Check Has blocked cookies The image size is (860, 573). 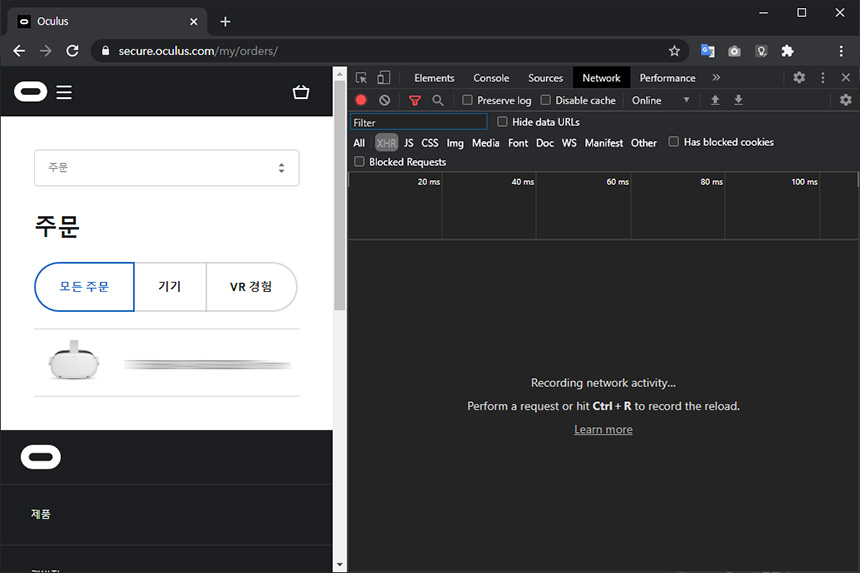674,141
